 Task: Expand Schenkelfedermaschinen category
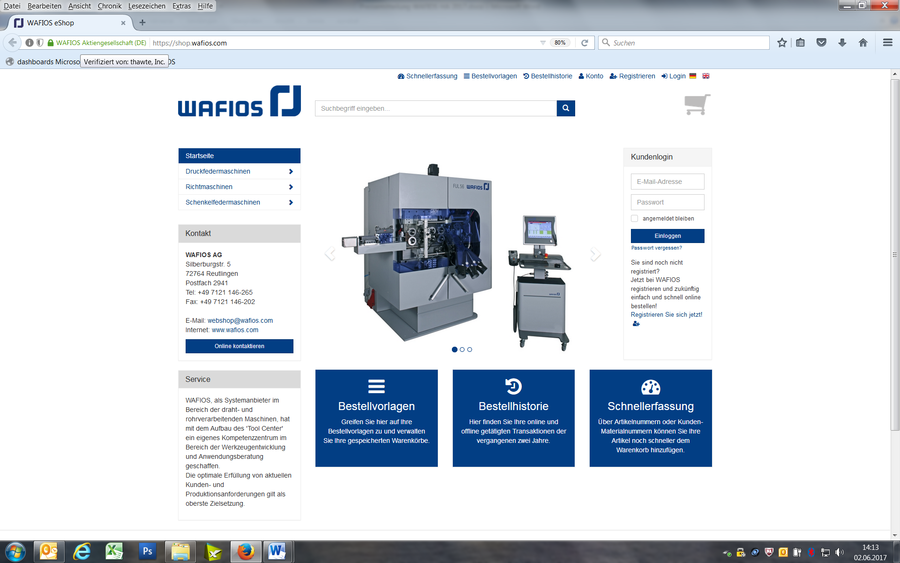click(290, 203)
